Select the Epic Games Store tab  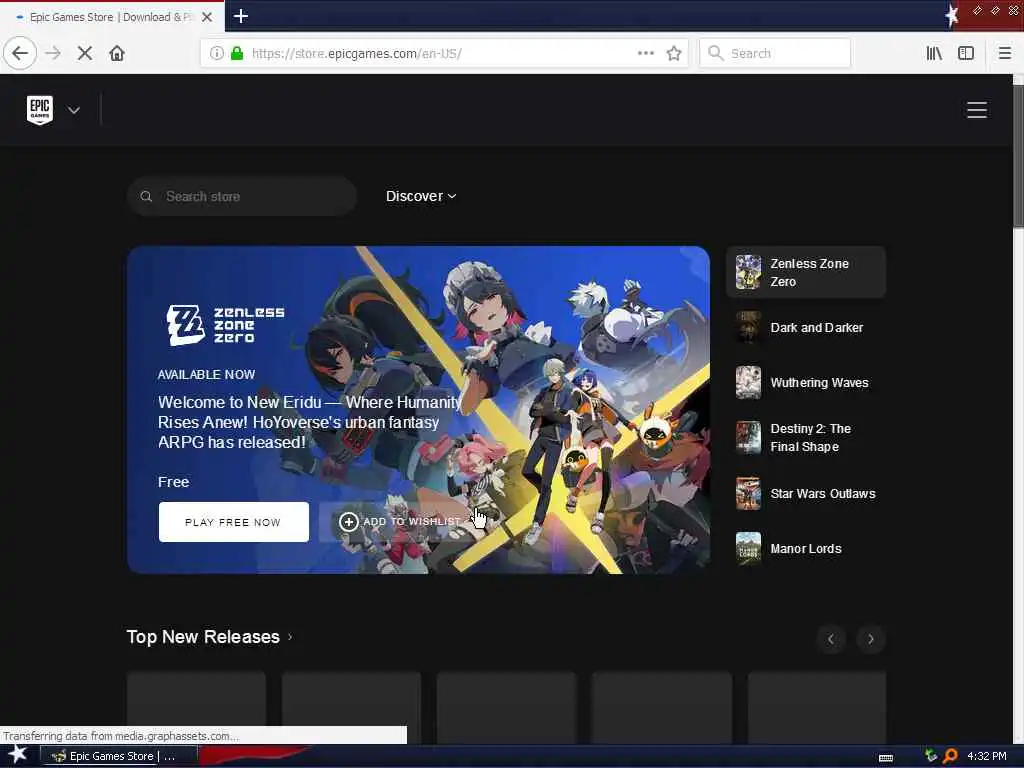pos(112,17)
